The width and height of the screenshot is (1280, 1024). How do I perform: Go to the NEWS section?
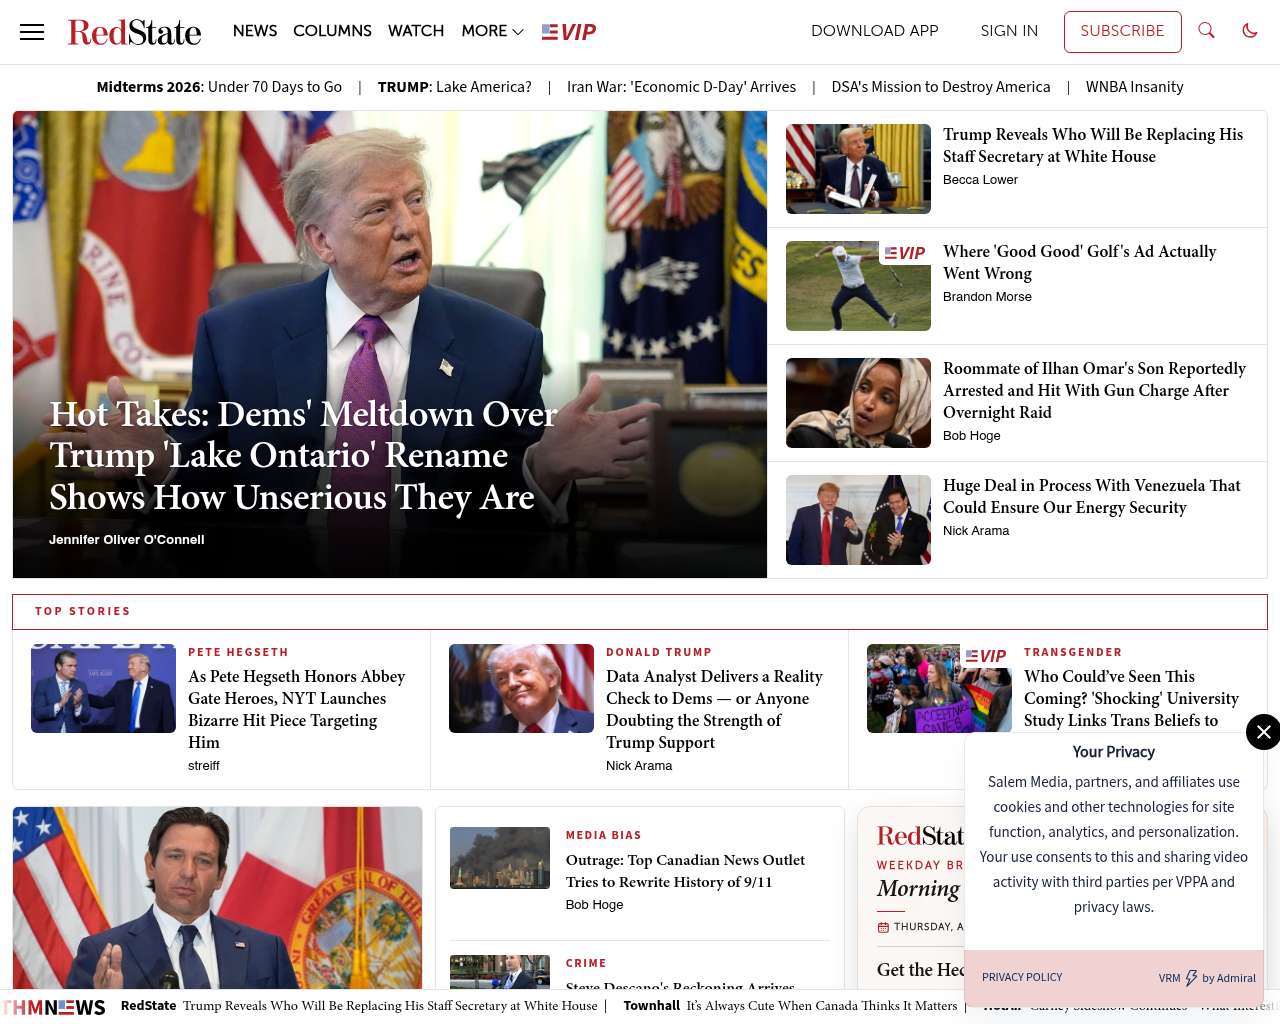pos(255,31)
